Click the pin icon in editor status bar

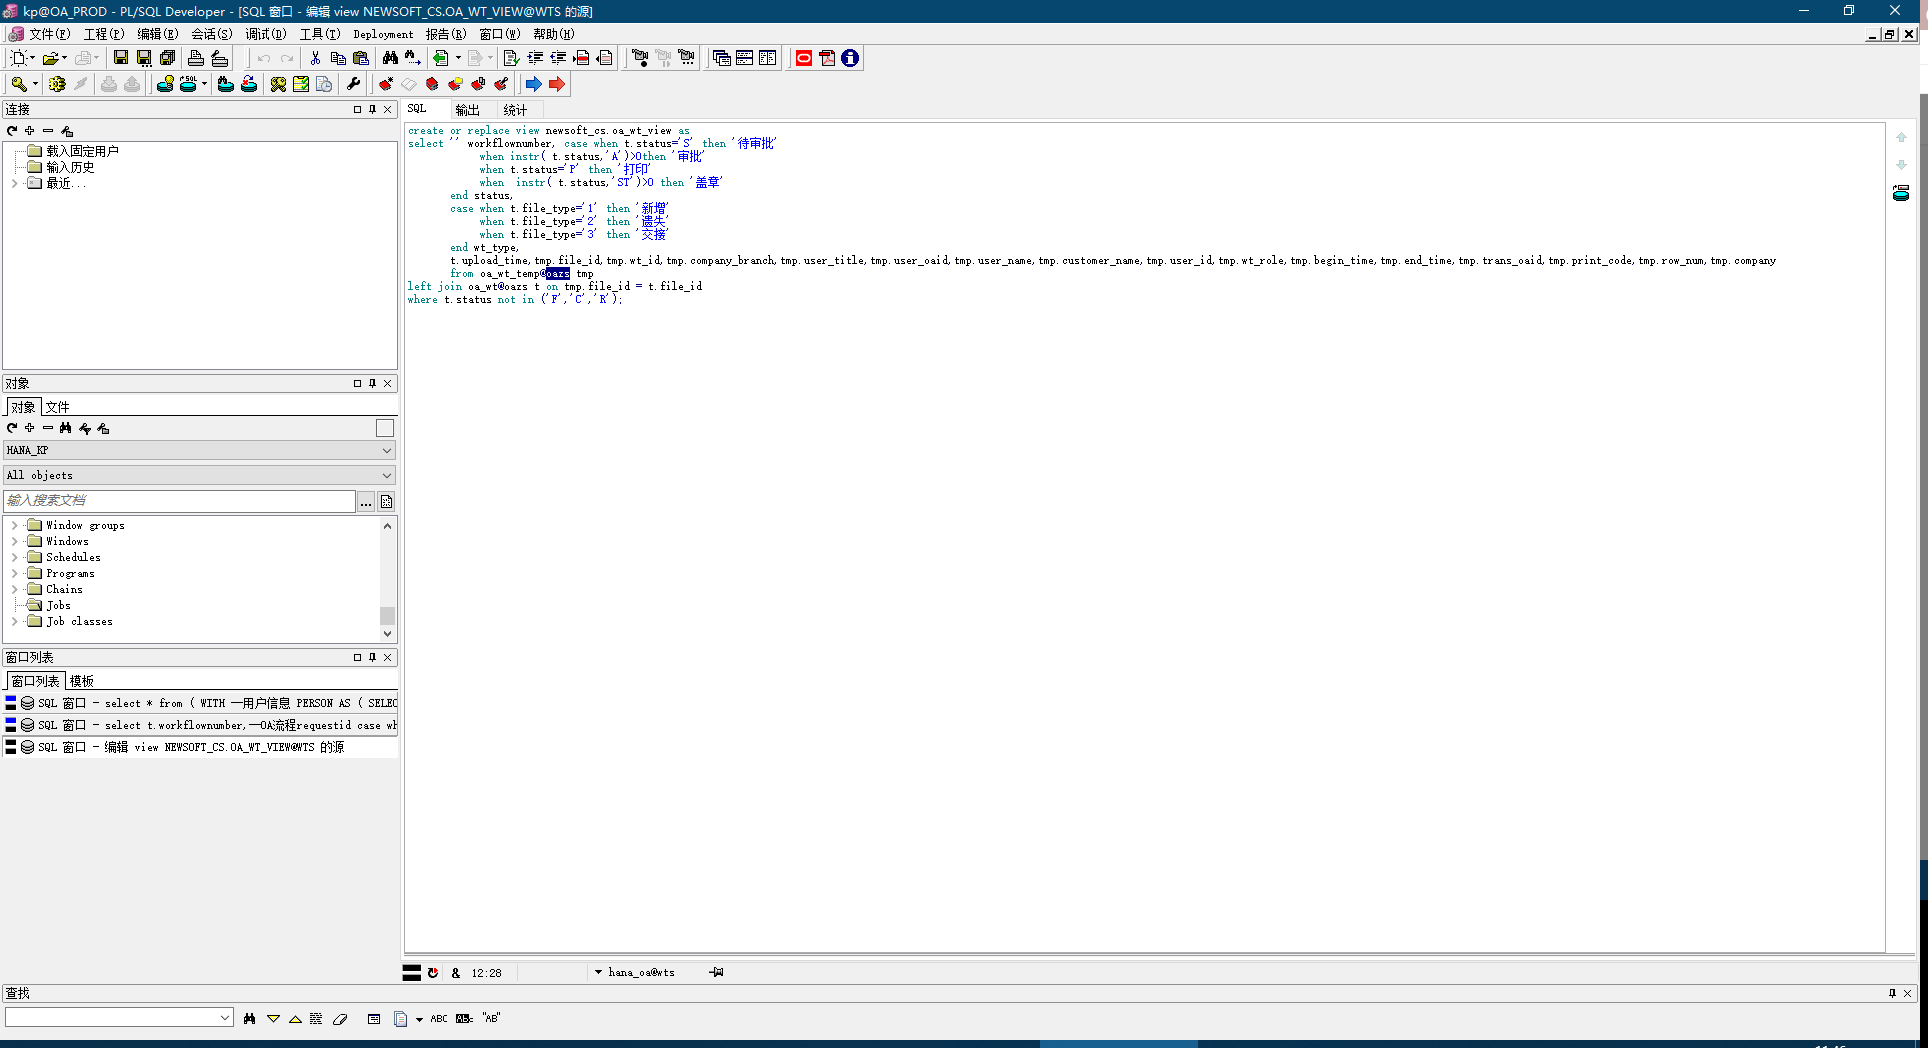[717, 972]
